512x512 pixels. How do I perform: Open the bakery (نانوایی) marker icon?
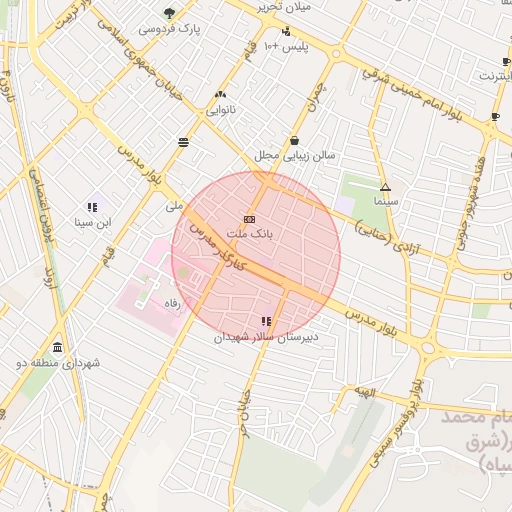point(220,95)
